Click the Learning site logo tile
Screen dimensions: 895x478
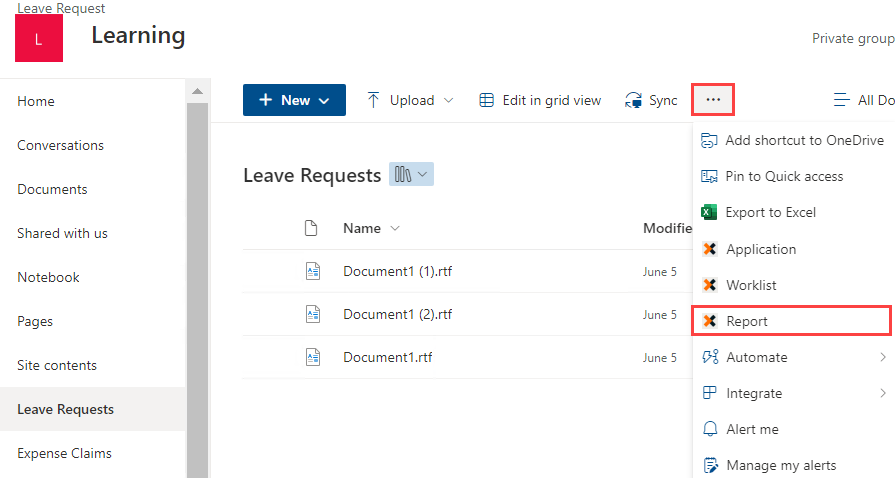coord(39,38)
